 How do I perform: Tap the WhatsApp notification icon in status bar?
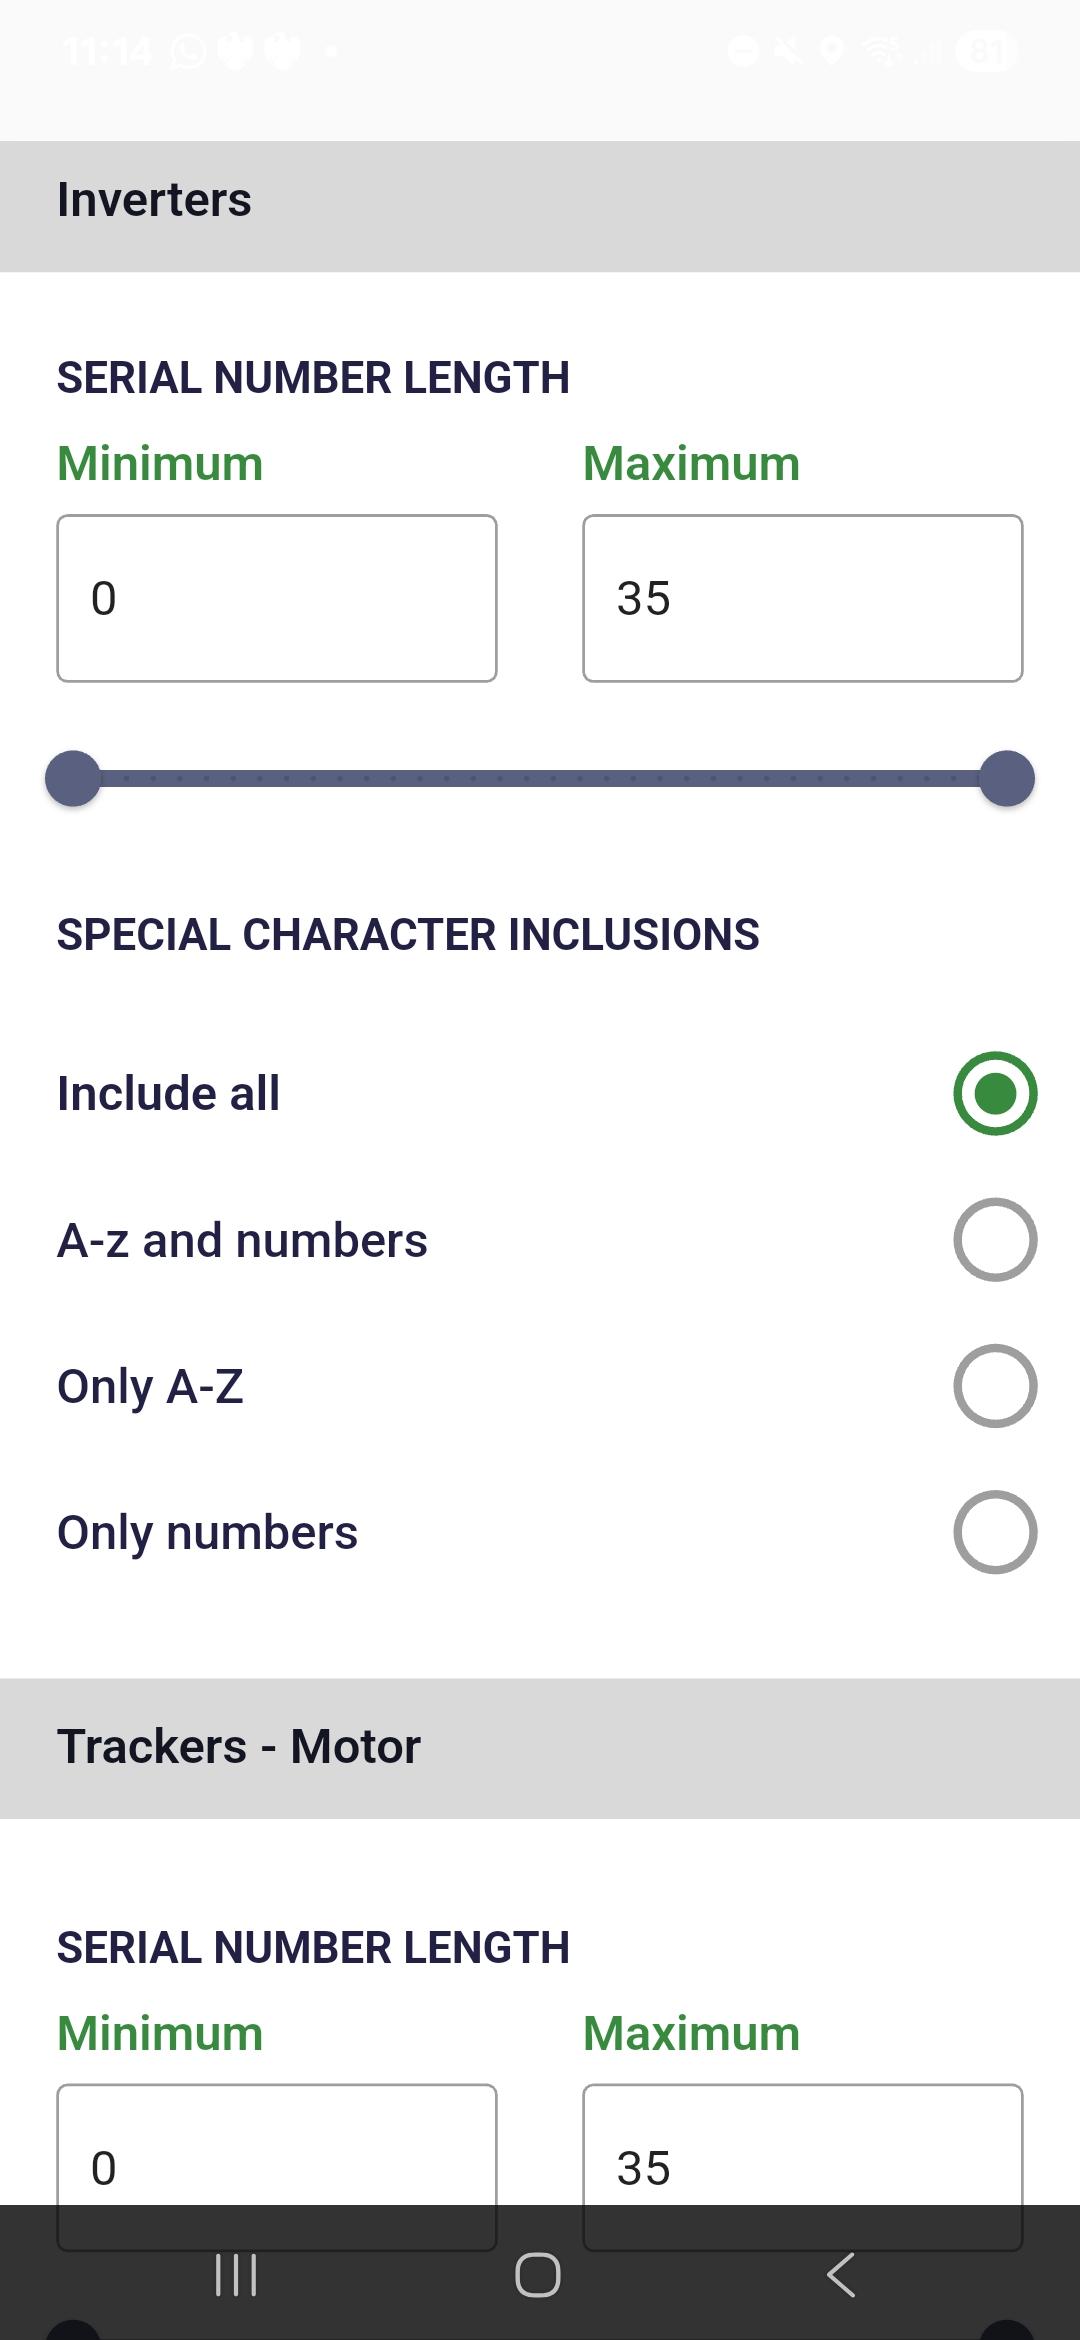coord(189,50)
